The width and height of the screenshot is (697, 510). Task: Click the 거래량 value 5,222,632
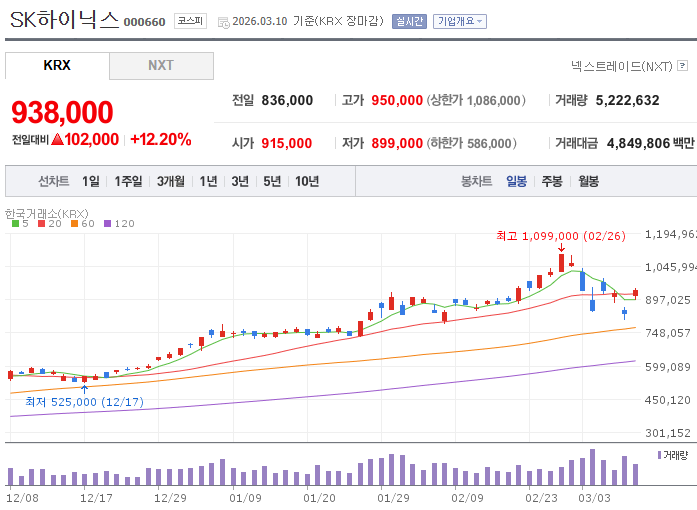click(x=627, y=100)
